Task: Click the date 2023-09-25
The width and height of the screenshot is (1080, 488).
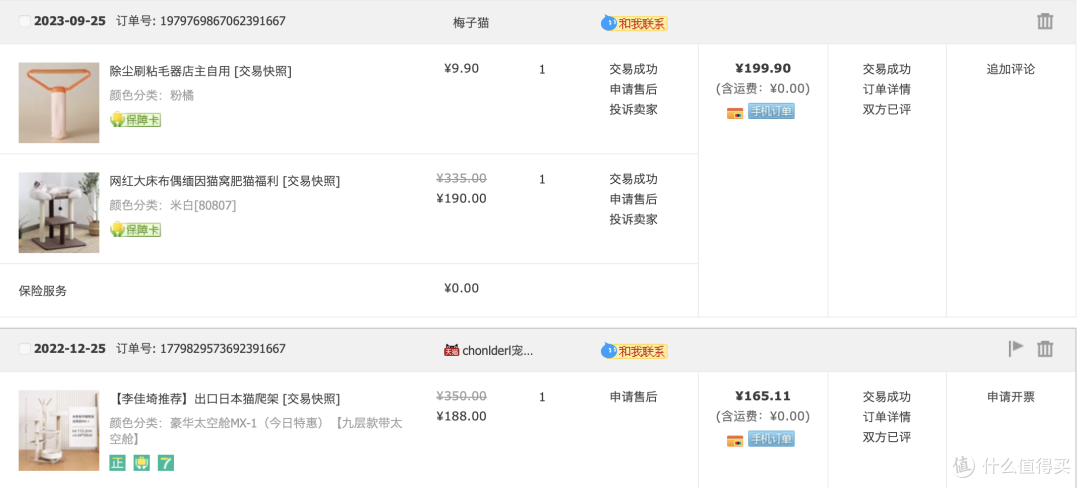Action: coord(70,21)
